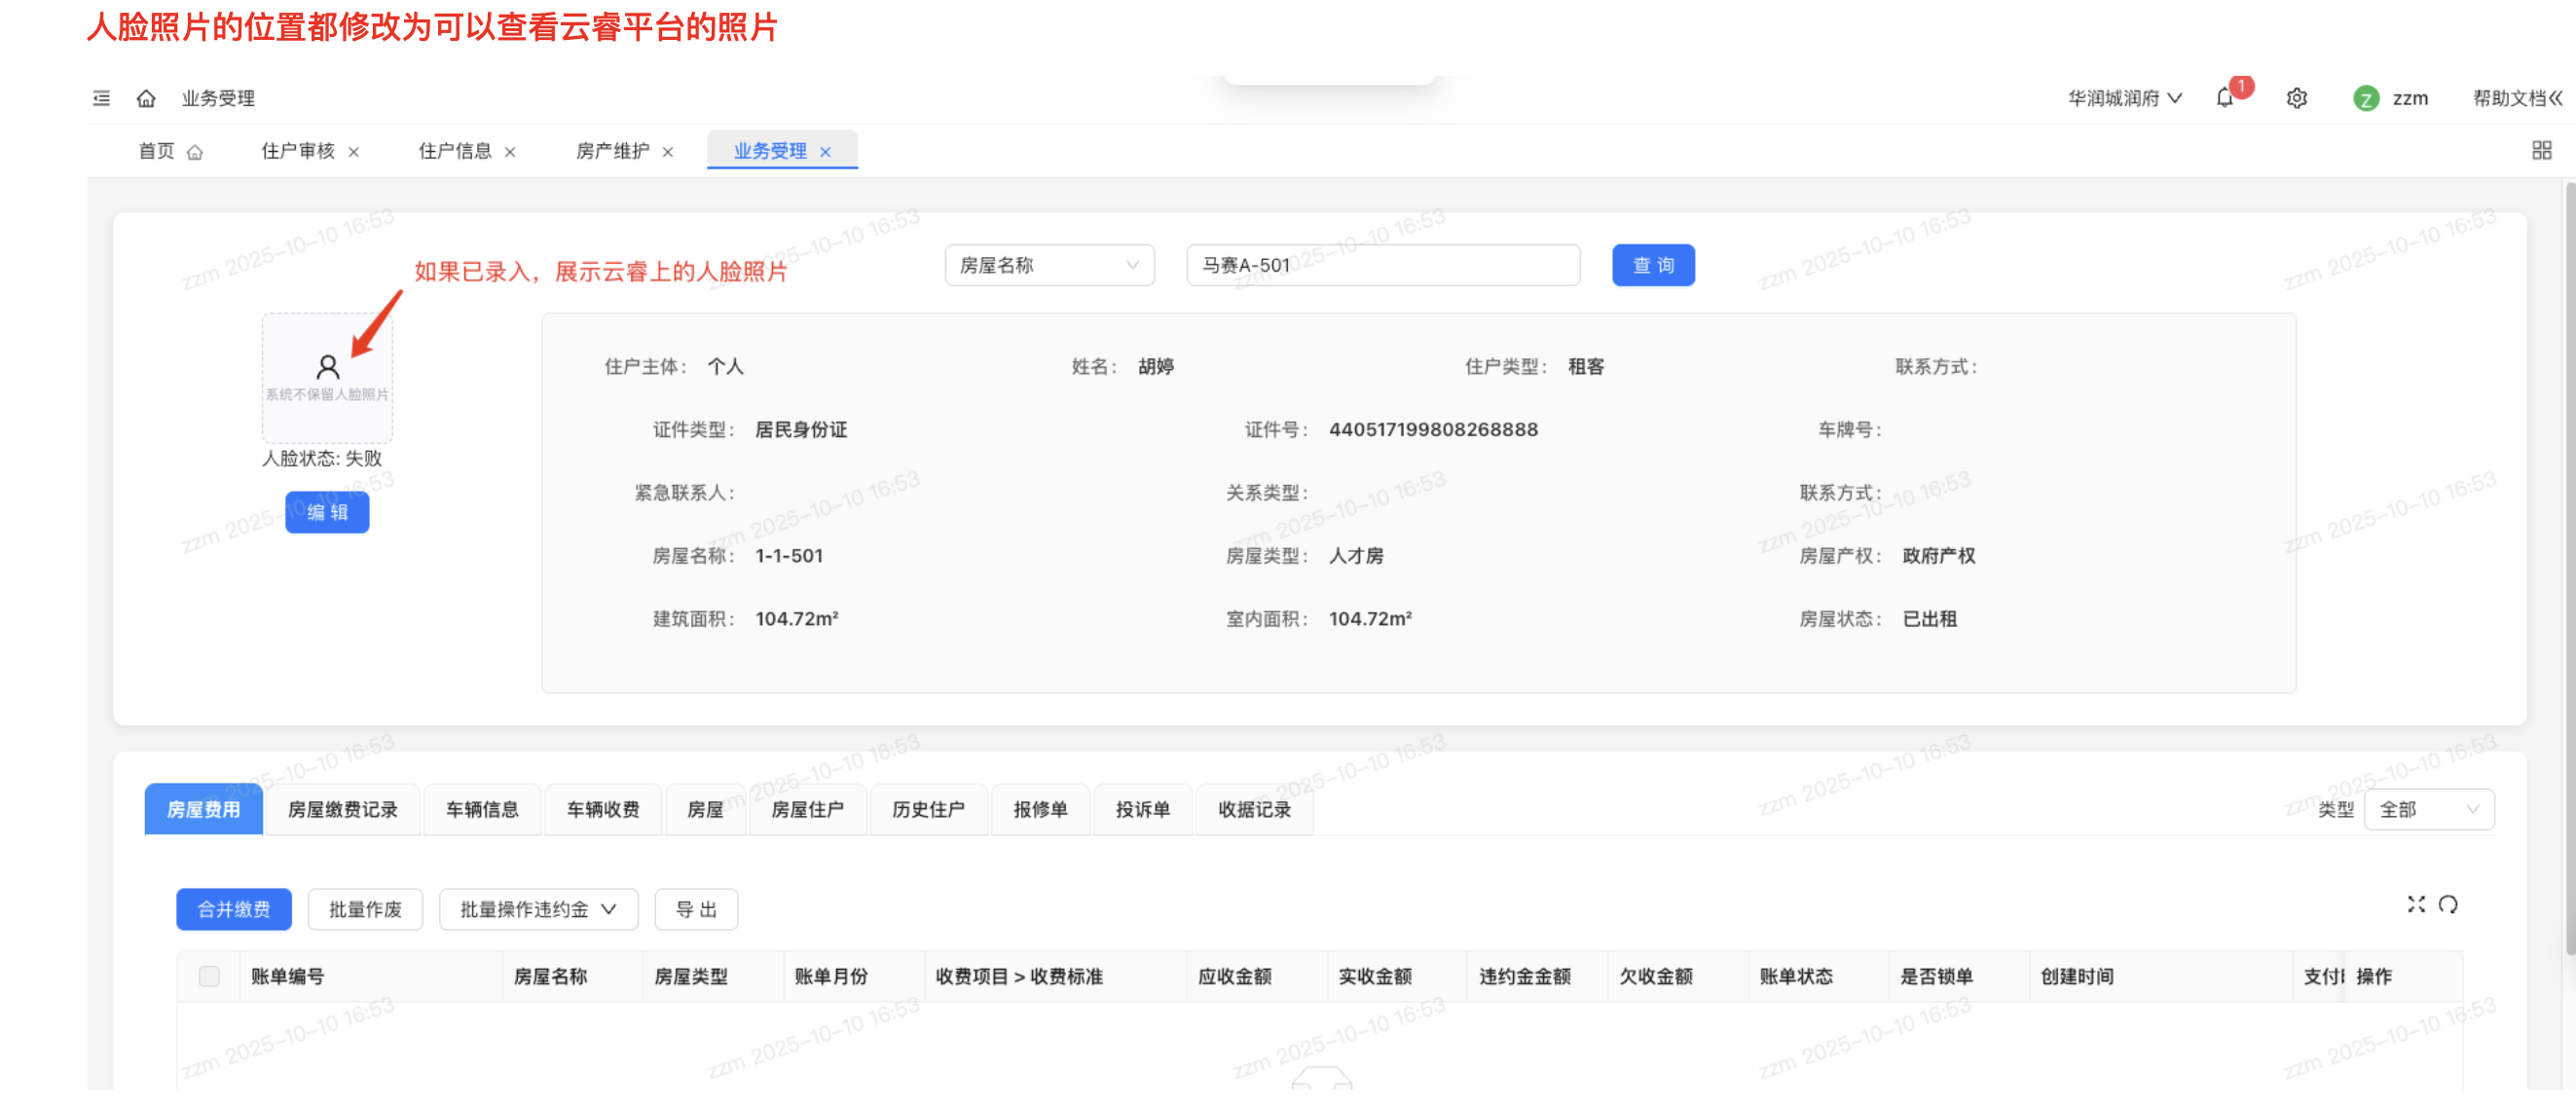This screenshot has width=2576, height=1106.
Task: Open the tab grid layout icon
Action: pyautogui.click(x=2542, y=151)
